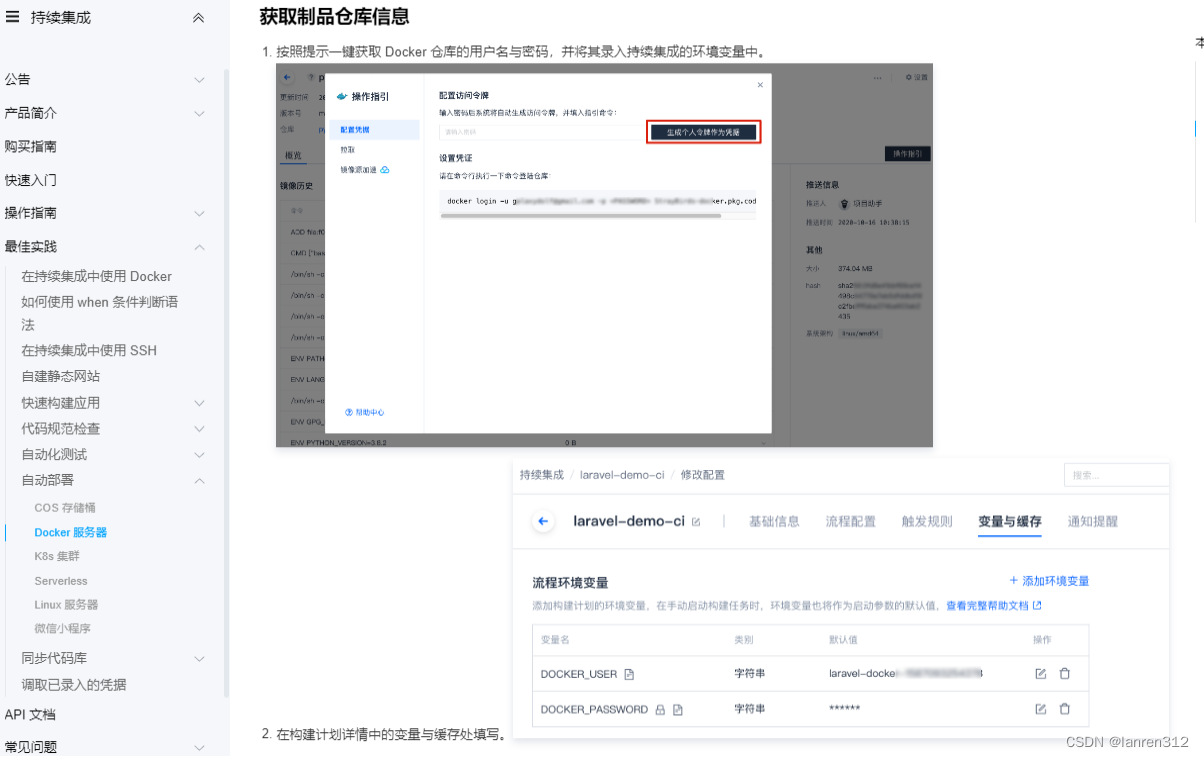
Task: Select COS 存储桶 under 自动部署
Action: point(65,508)
